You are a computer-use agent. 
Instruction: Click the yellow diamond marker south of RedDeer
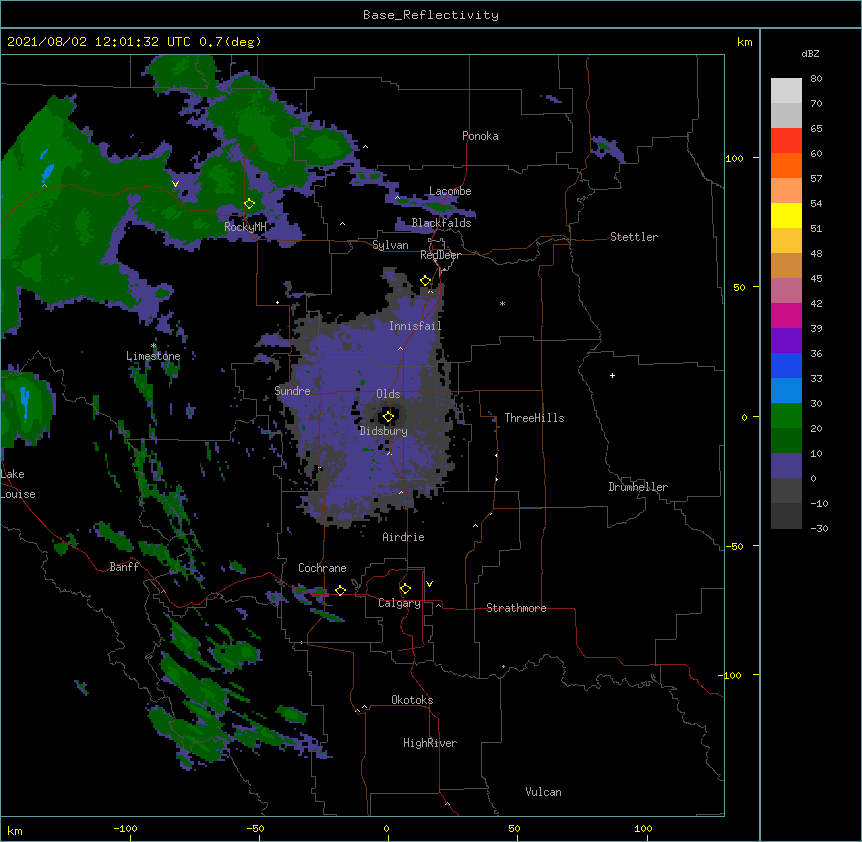pos(425,281)
